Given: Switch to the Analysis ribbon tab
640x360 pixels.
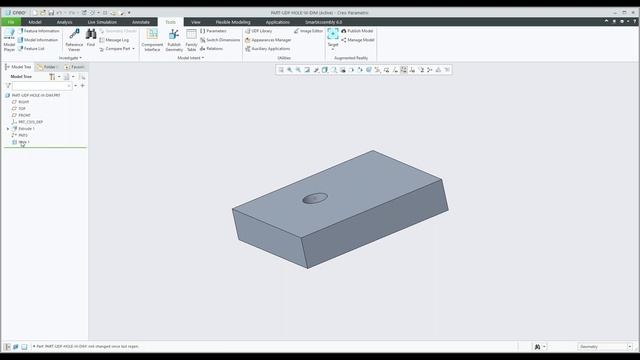Looking at the screenshot, I should point(64,22).
